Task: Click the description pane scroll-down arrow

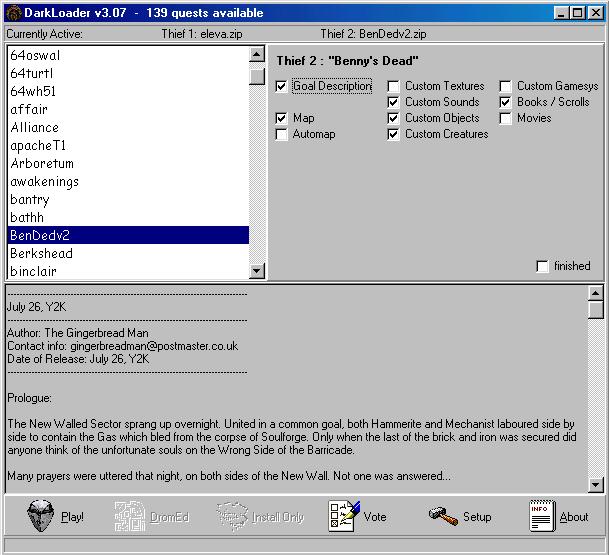Action: coord(595,484)
